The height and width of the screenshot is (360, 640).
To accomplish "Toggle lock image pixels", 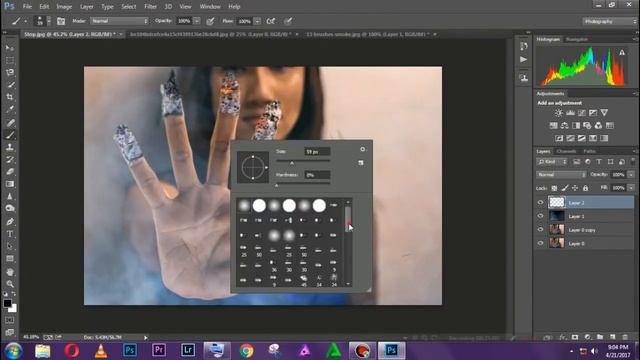I will click(564, 188).
